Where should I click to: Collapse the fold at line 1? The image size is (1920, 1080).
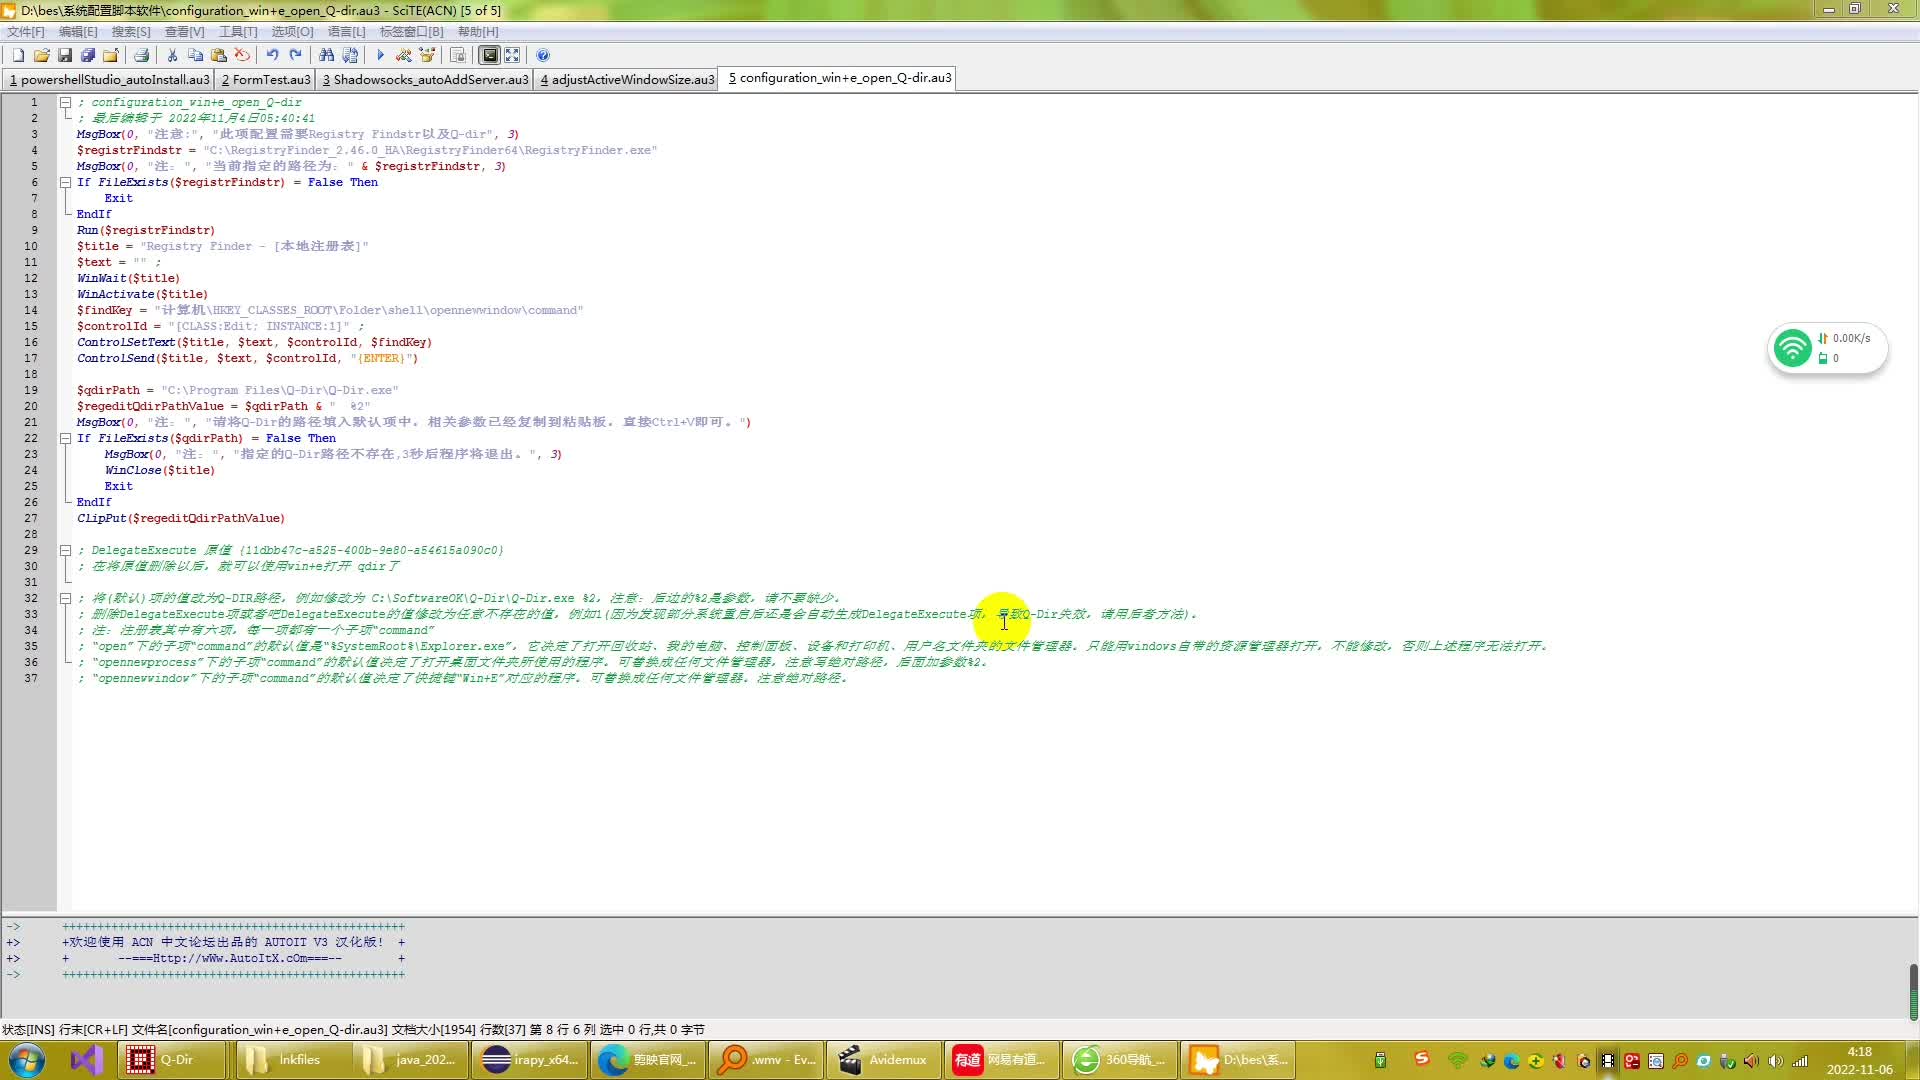point(65,102)
